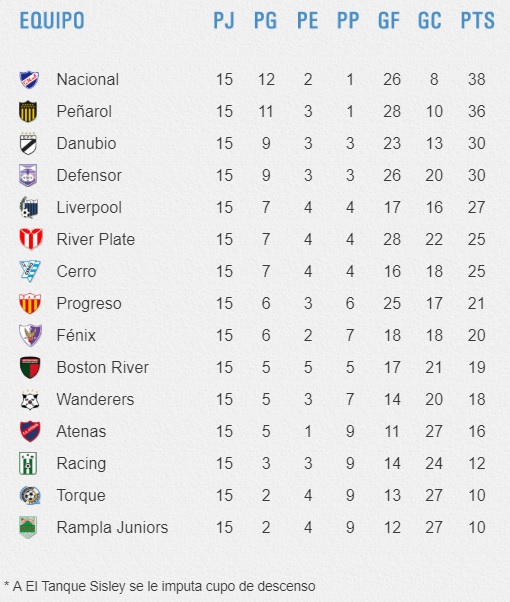
Task: Click the Peñarol yellow-black striped crest
Action: click(x=28, y=111)
